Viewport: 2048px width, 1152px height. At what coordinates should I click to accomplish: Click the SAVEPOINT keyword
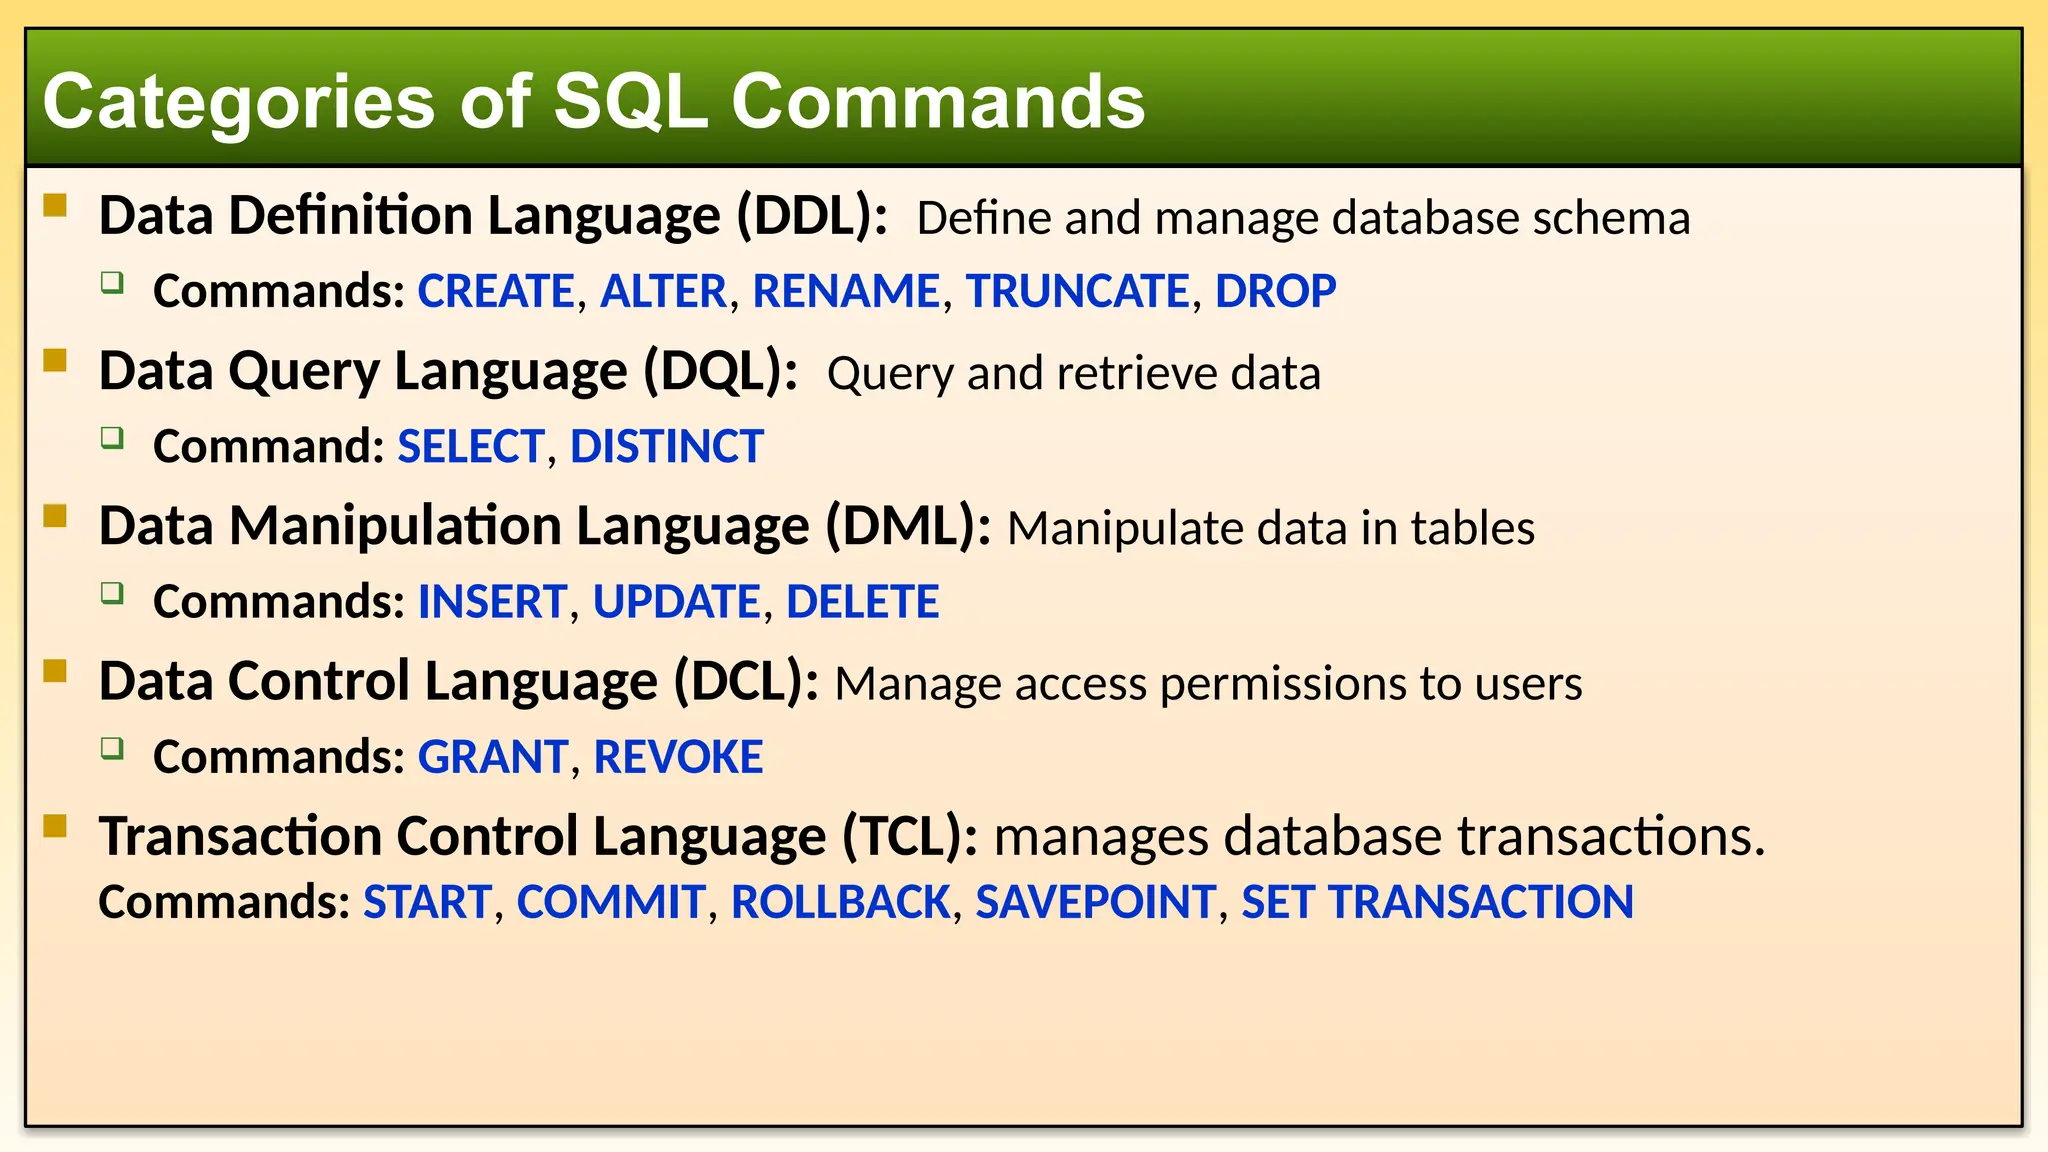1095,901
